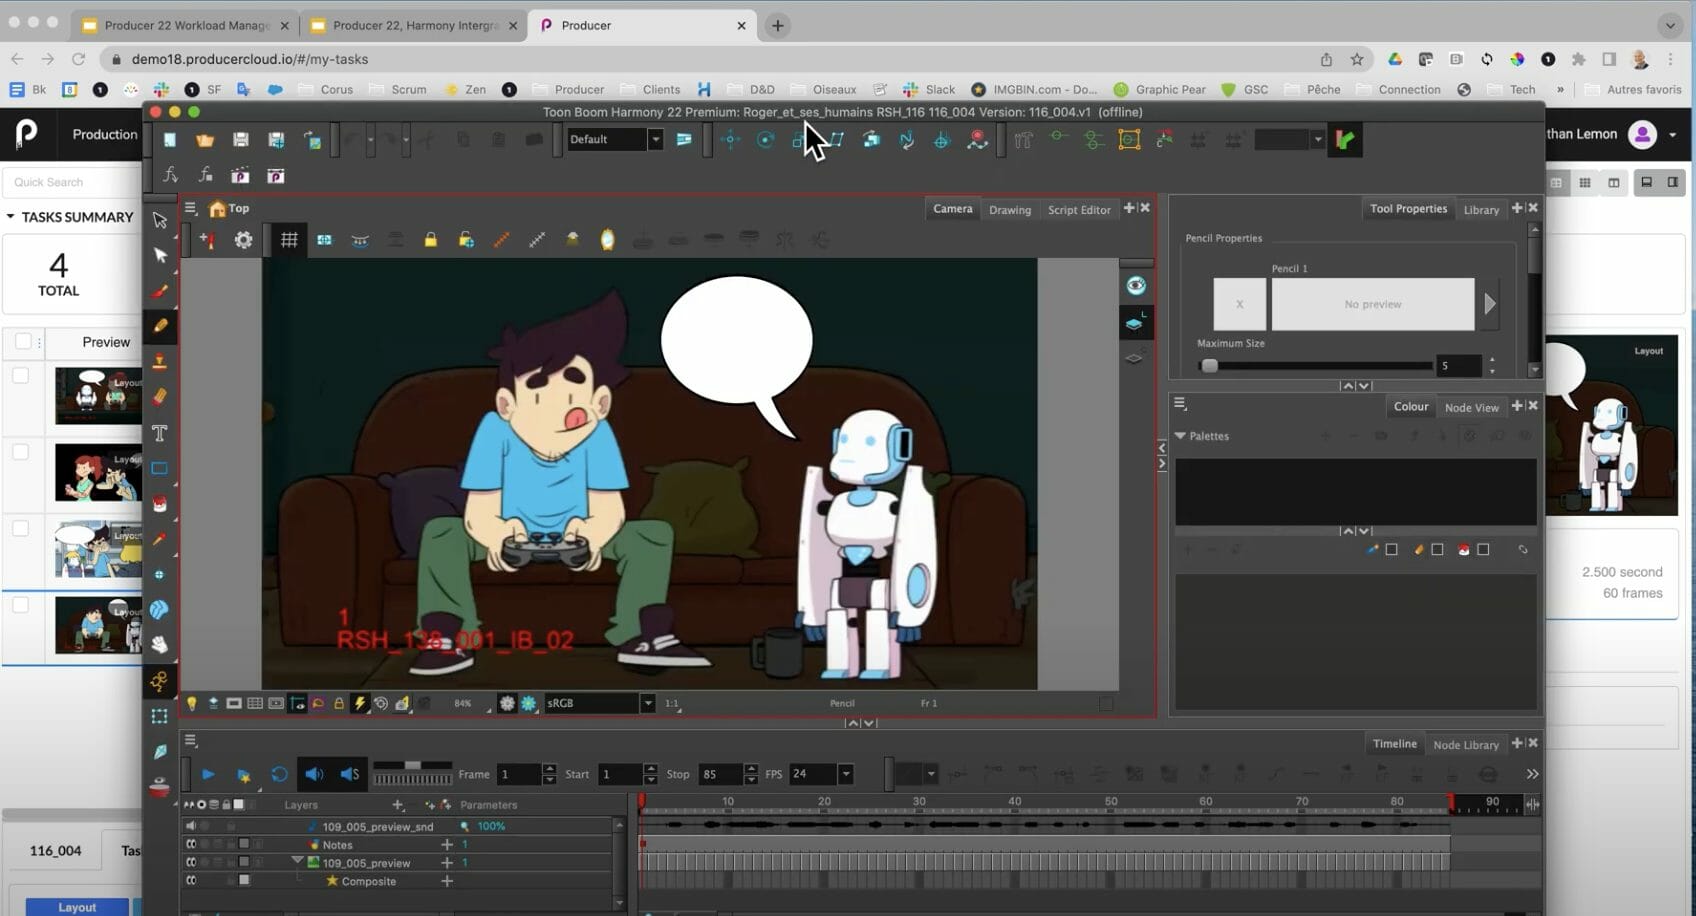Collapse the 109_005_preview layer group

[x=297, y=861]
